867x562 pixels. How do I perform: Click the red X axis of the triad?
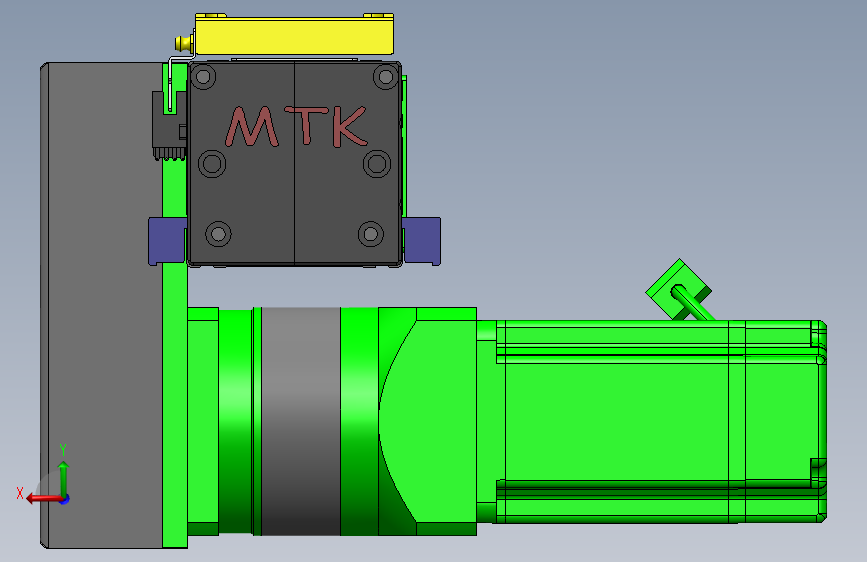coord(43,498)
